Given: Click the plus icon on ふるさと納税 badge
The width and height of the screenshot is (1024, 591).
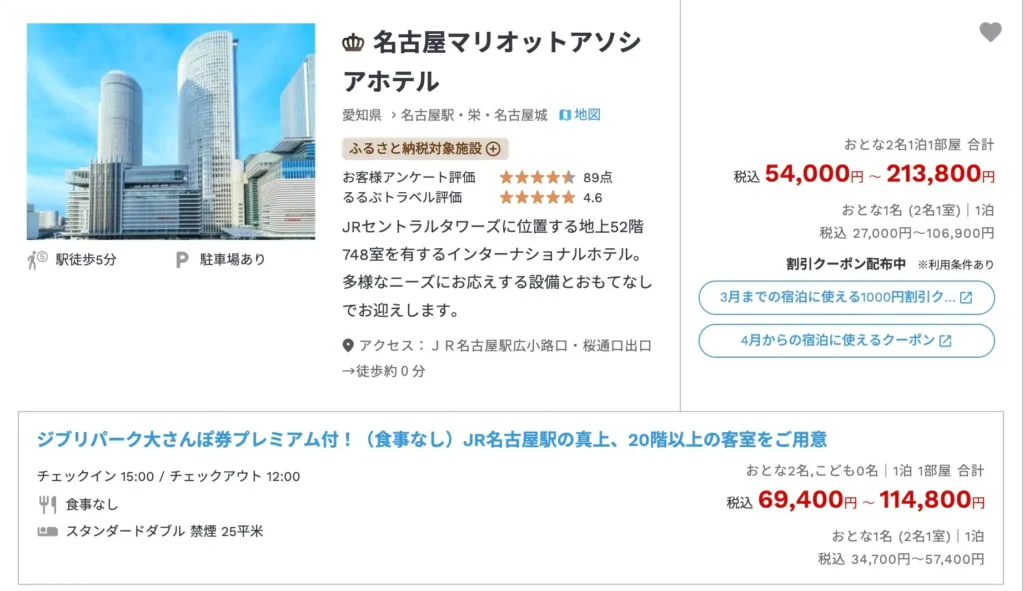Looking at the screenshot, I should [493, 149].
